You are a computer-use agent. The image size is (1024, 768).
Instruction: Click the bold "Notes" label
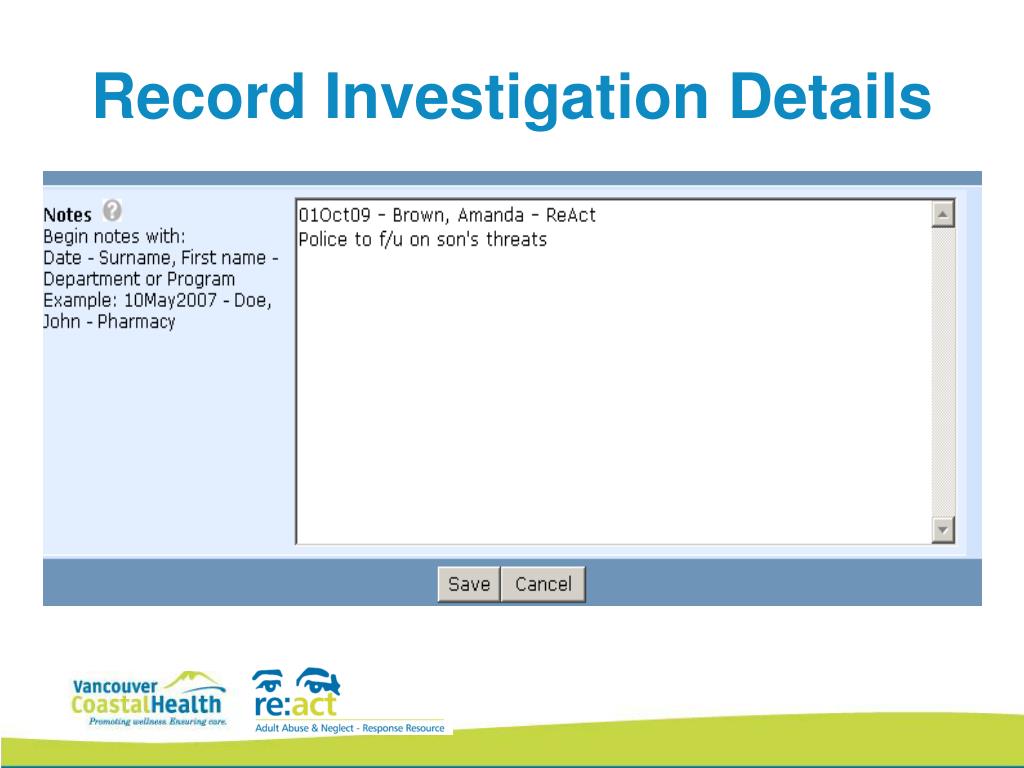[x=67, y=215]
